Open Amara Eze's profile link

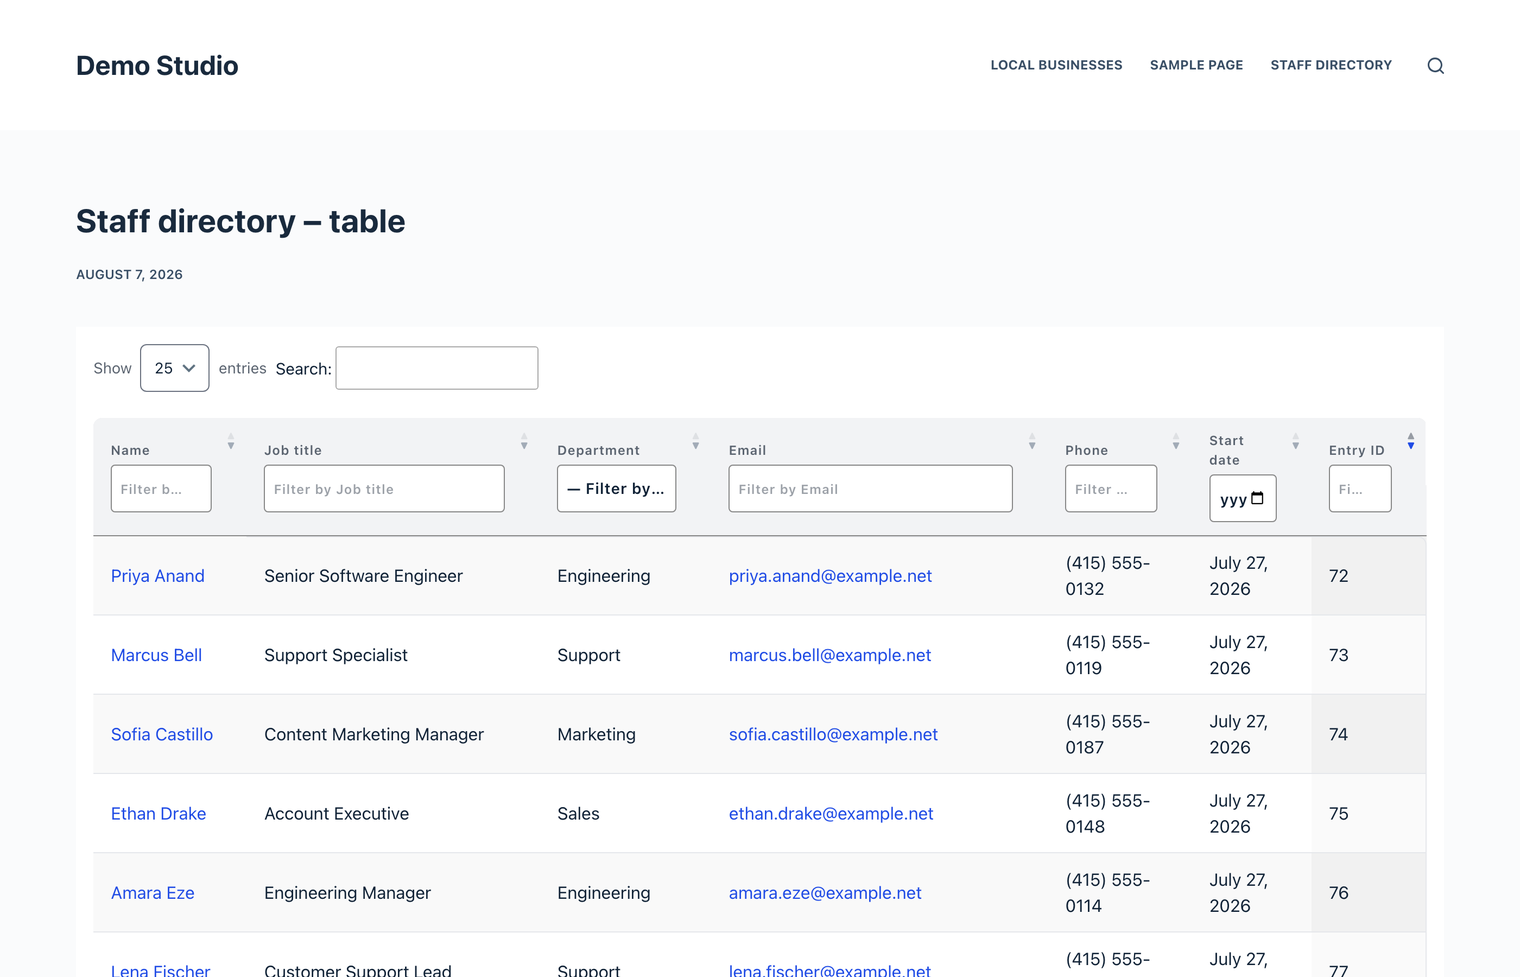[x=153, y=893]
